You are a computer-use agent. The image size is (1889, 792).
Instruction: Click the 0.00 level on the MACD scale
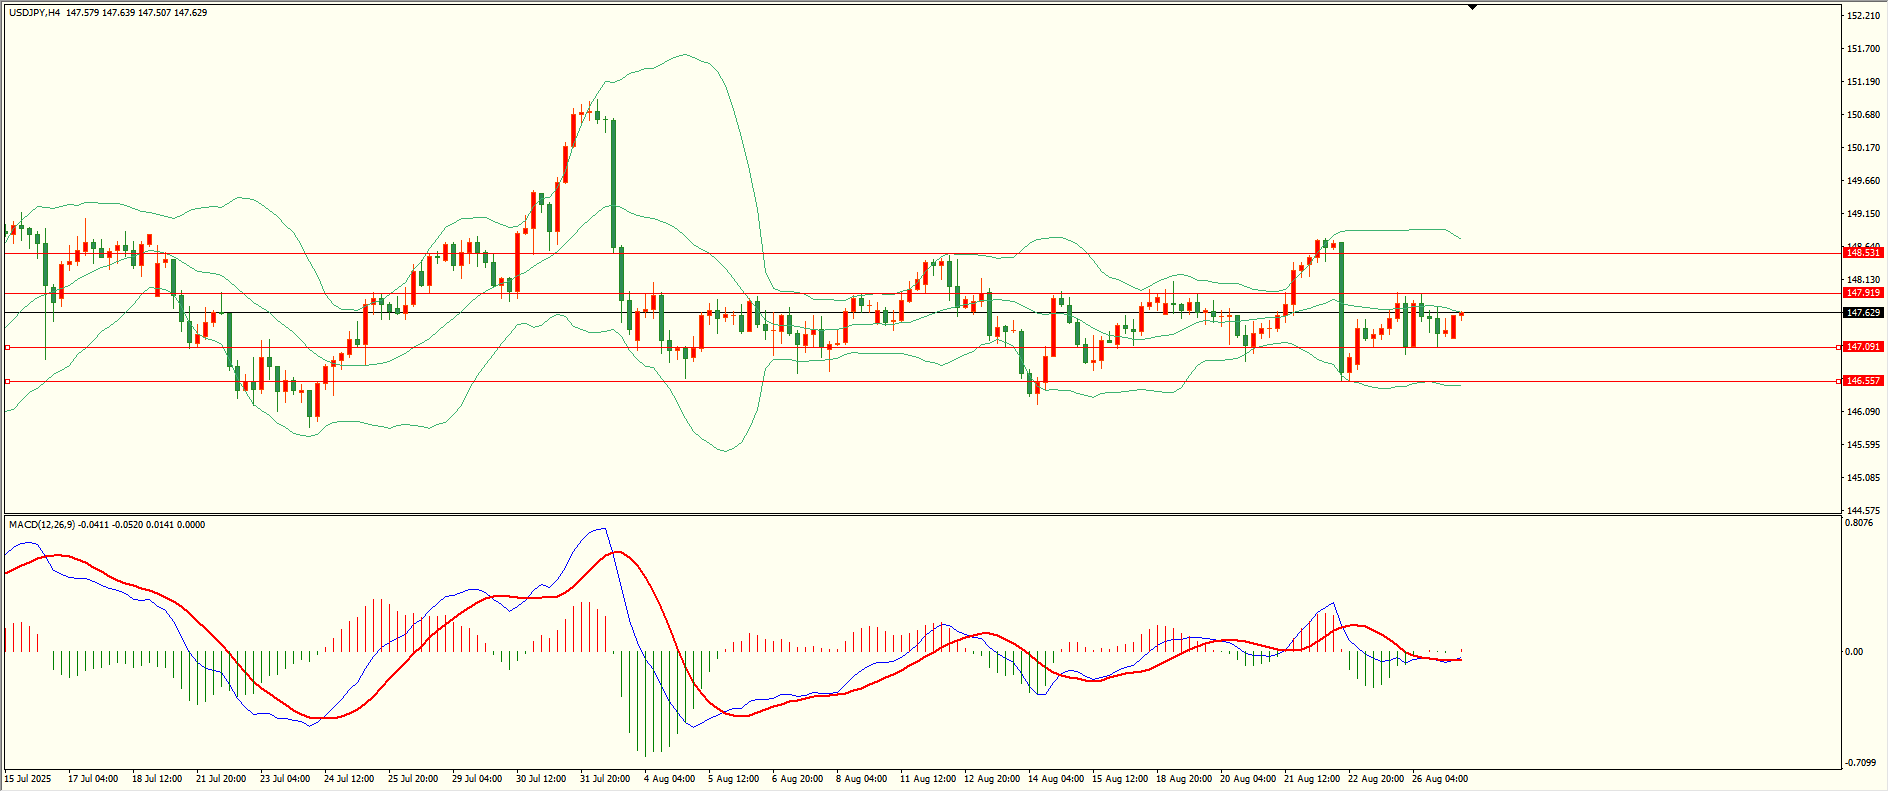click(x=1853, y=652)
